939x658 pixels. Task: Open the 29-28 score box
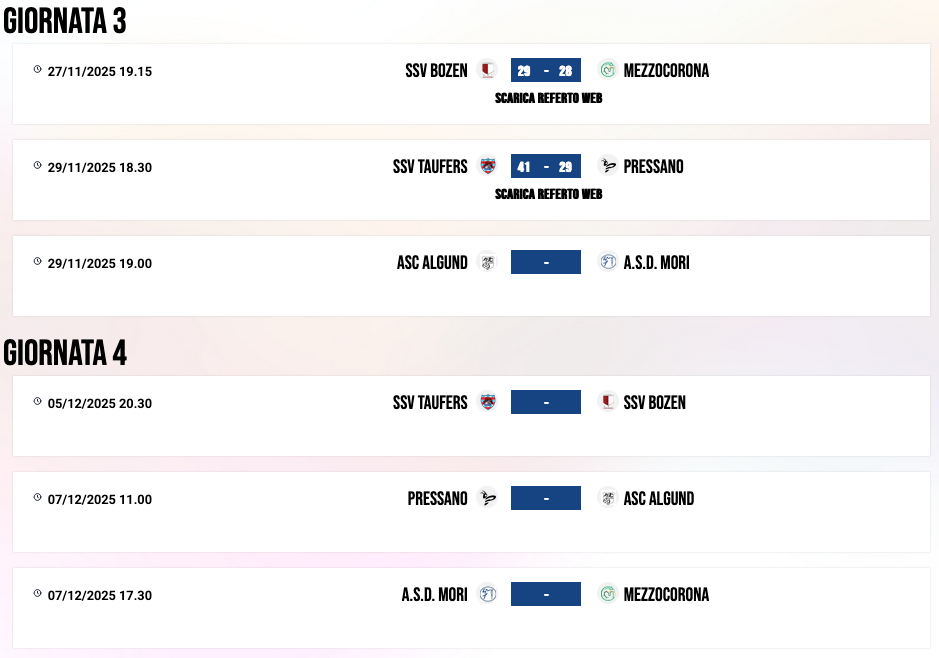coord(545,70)
